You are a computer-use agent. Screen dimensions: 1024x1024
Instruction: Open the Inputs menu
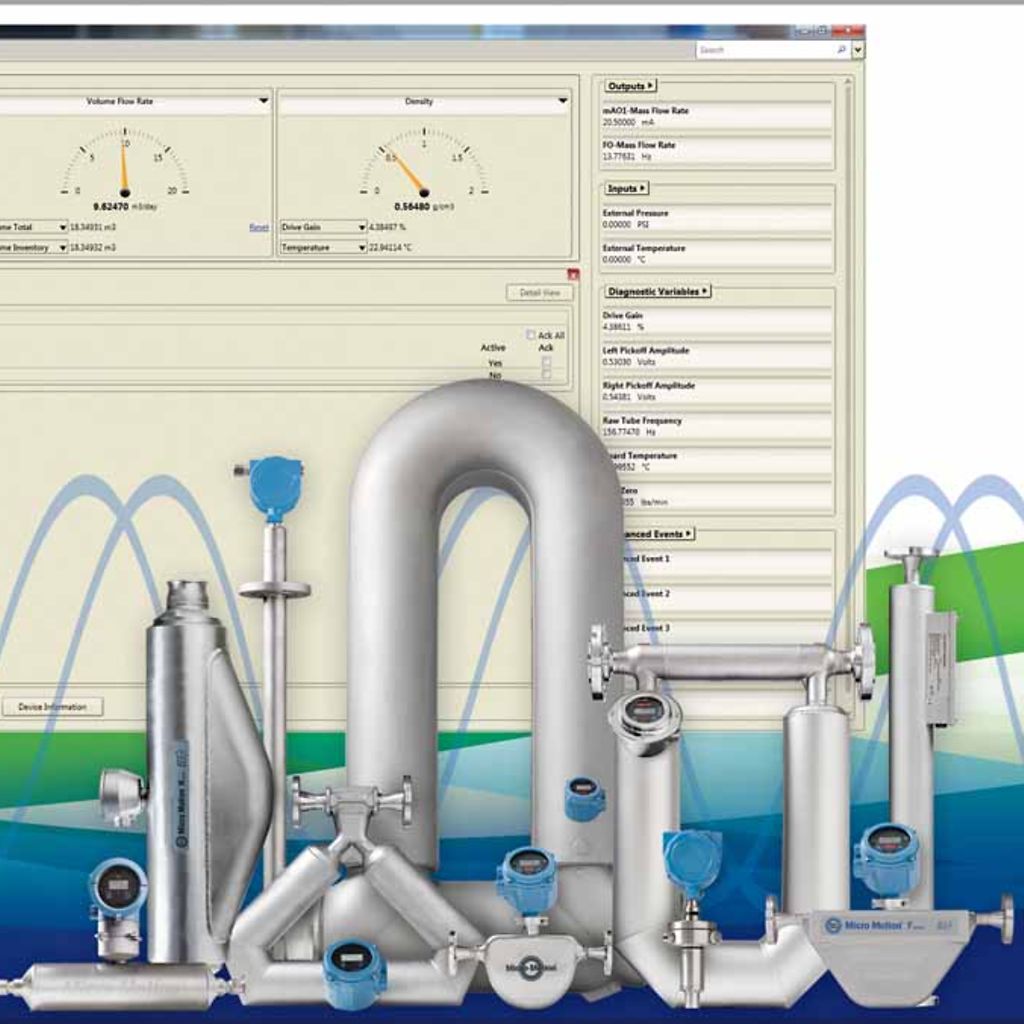[x=626, y=188]
